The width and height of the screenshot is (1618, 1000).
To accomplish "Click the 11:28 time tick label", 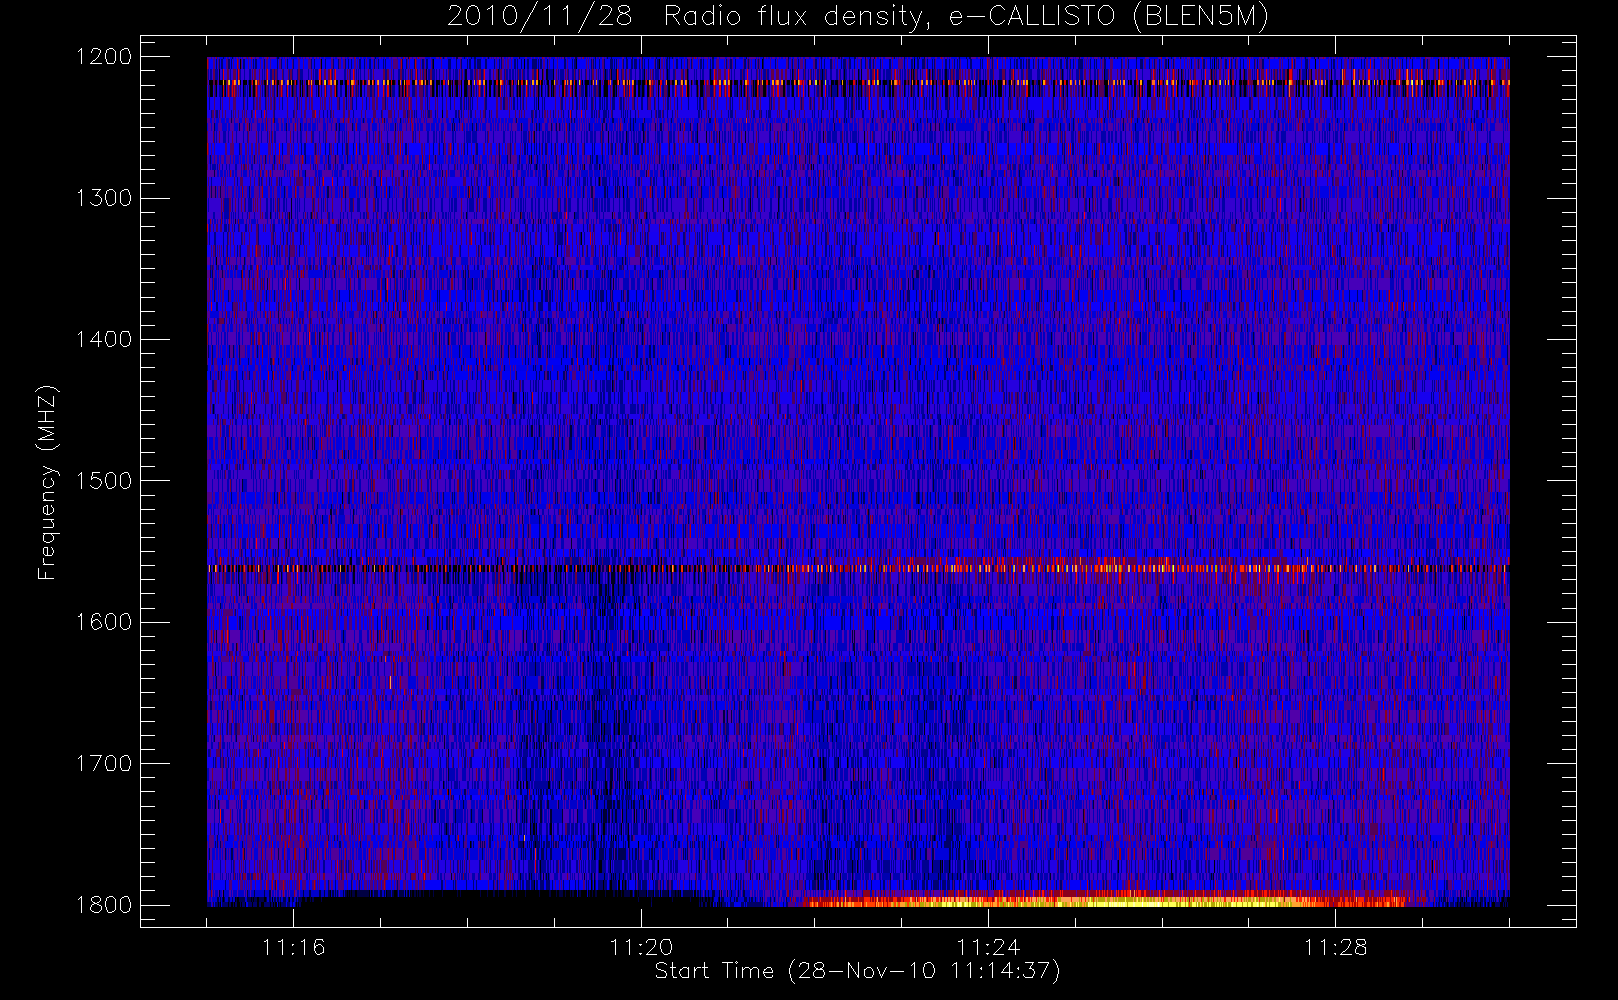I will pyautogui.click(x=1335, y=947).
